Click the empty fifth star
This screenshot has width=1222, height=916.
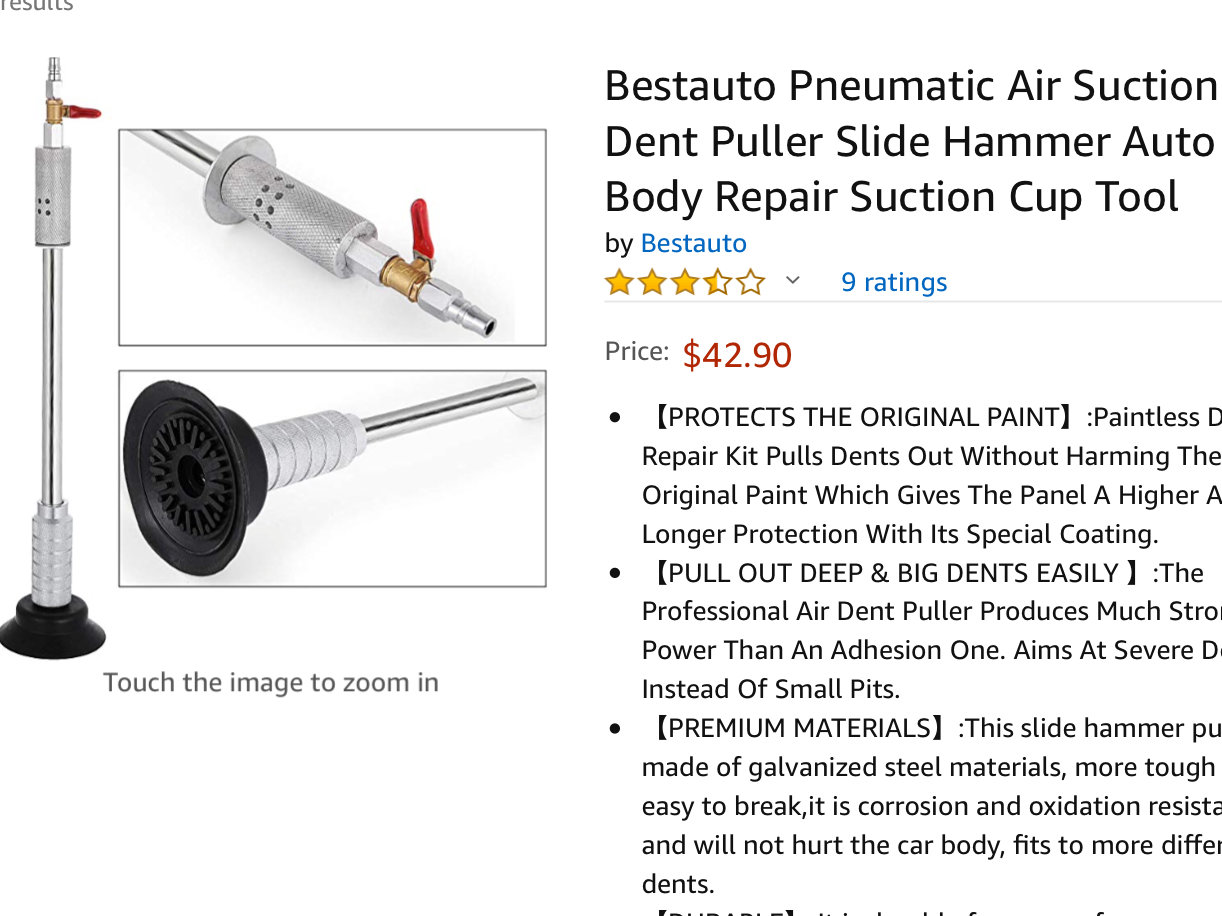point(750,282)
